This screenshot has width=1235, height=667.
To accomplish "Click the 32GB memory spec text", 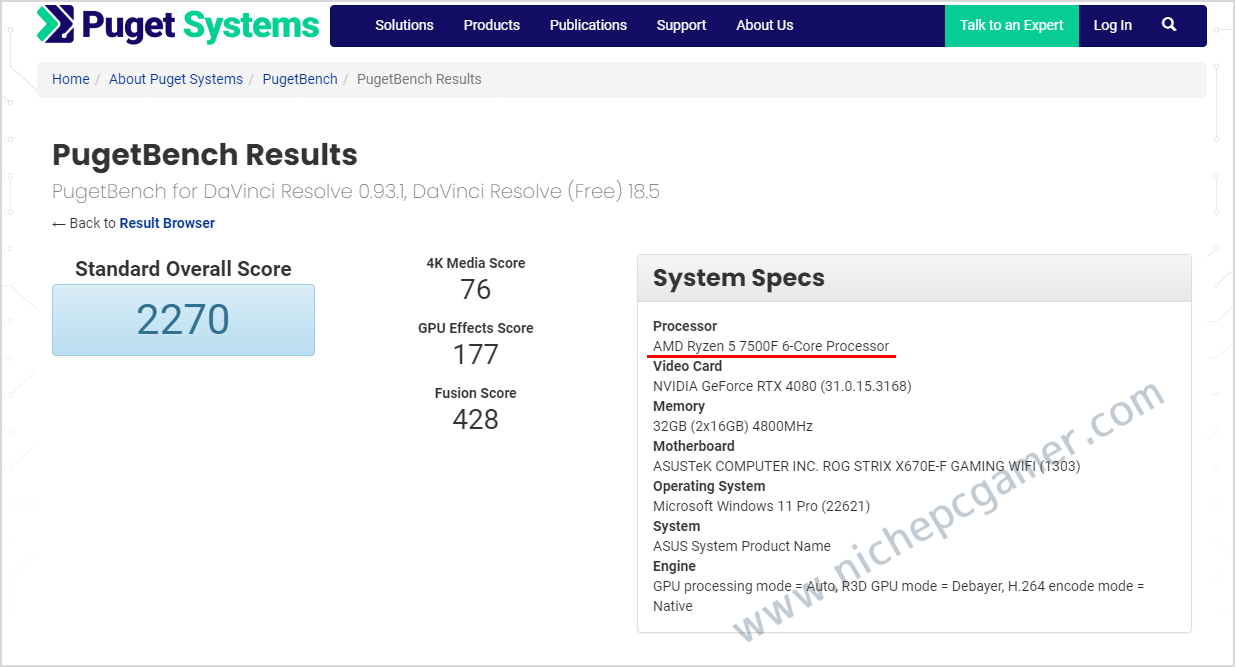I will click(733, 426).
